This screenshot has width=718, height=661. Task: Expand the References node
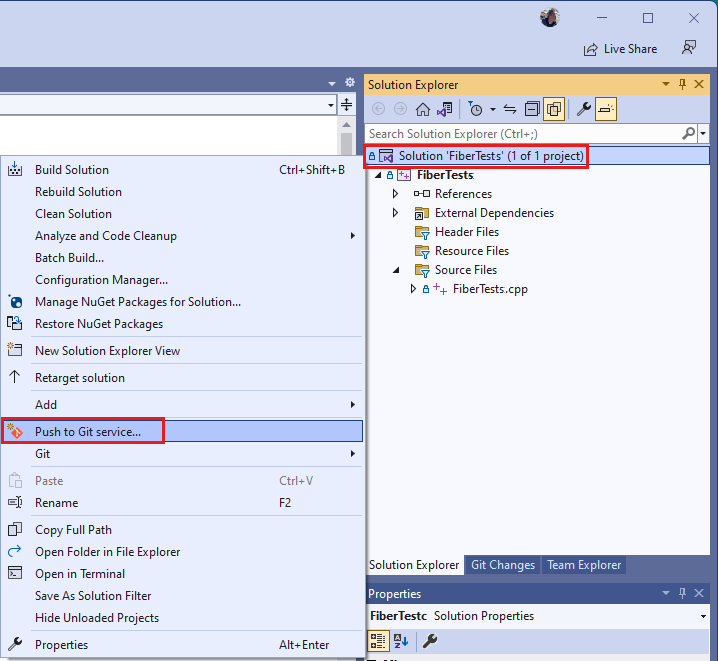coord(396,194)
